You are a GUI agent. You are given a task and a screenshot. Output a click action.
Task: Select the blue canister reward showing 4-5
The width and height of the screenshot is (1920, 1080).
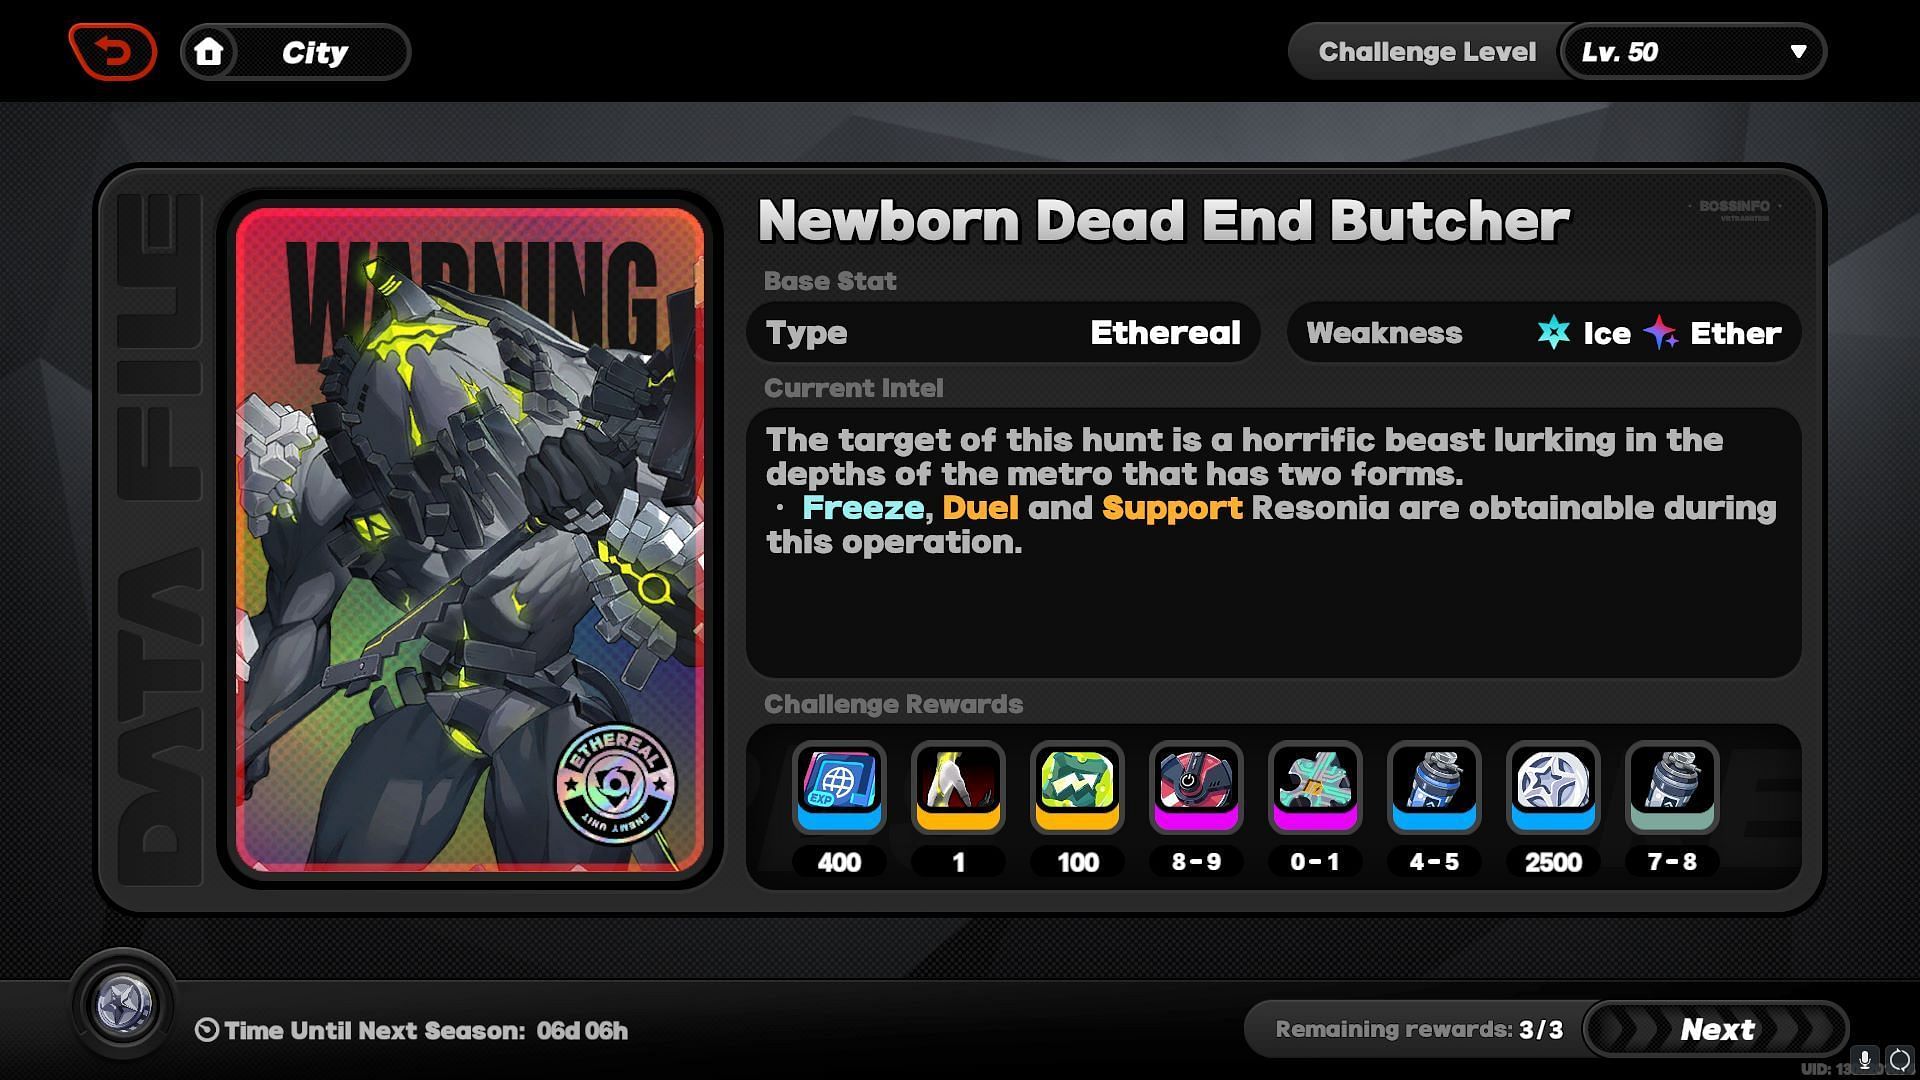click(1434, 788)
